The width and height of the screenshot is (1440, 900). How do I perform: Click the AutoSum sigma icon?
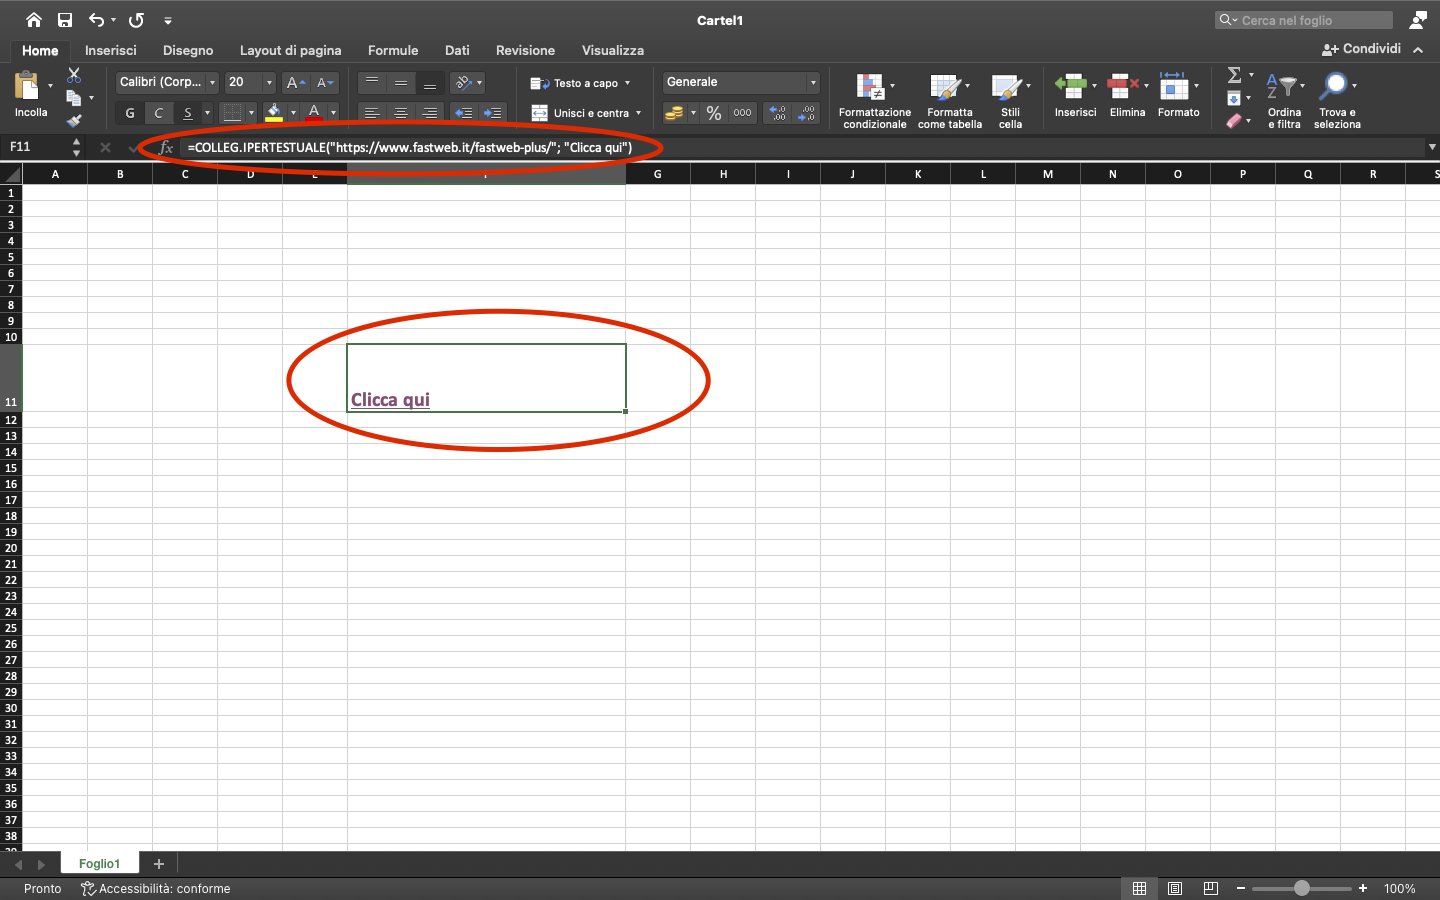click(1234, 75)
